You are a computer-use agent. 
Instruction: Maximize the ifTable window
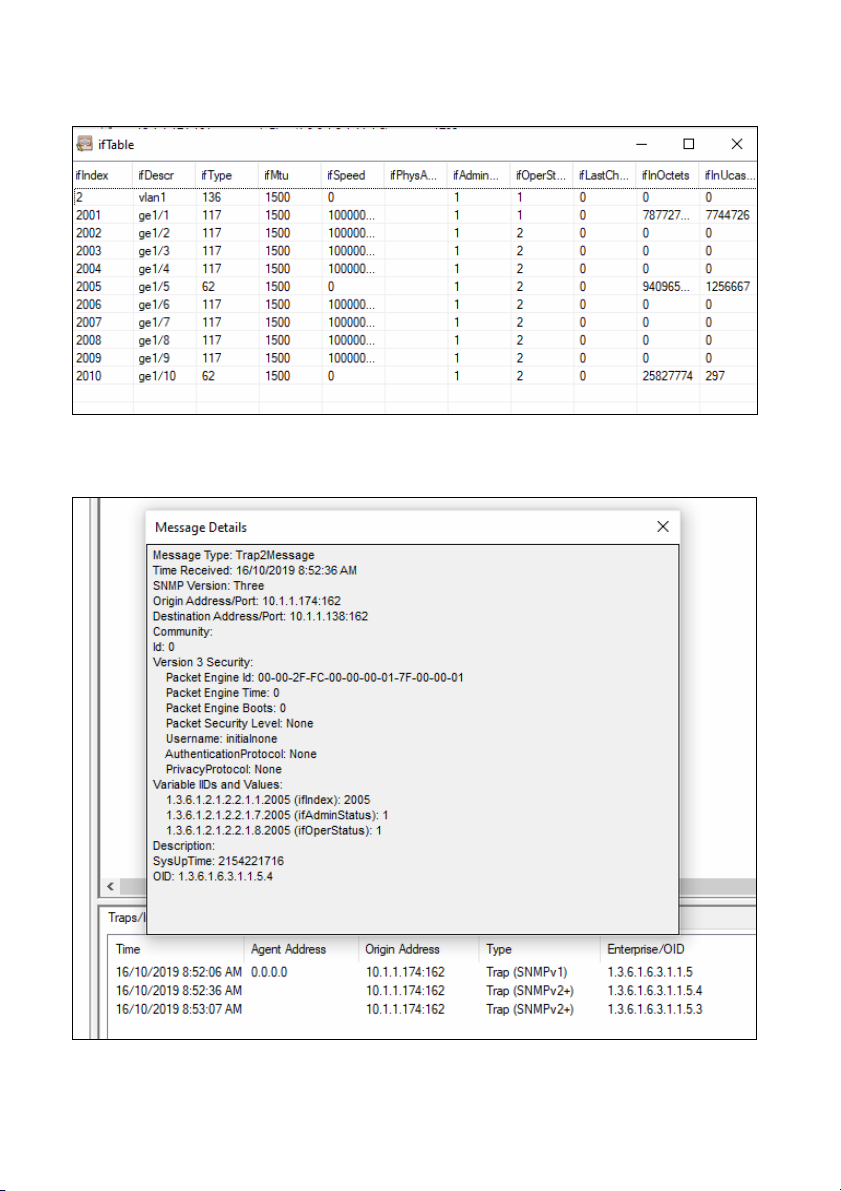click(688, 144)
